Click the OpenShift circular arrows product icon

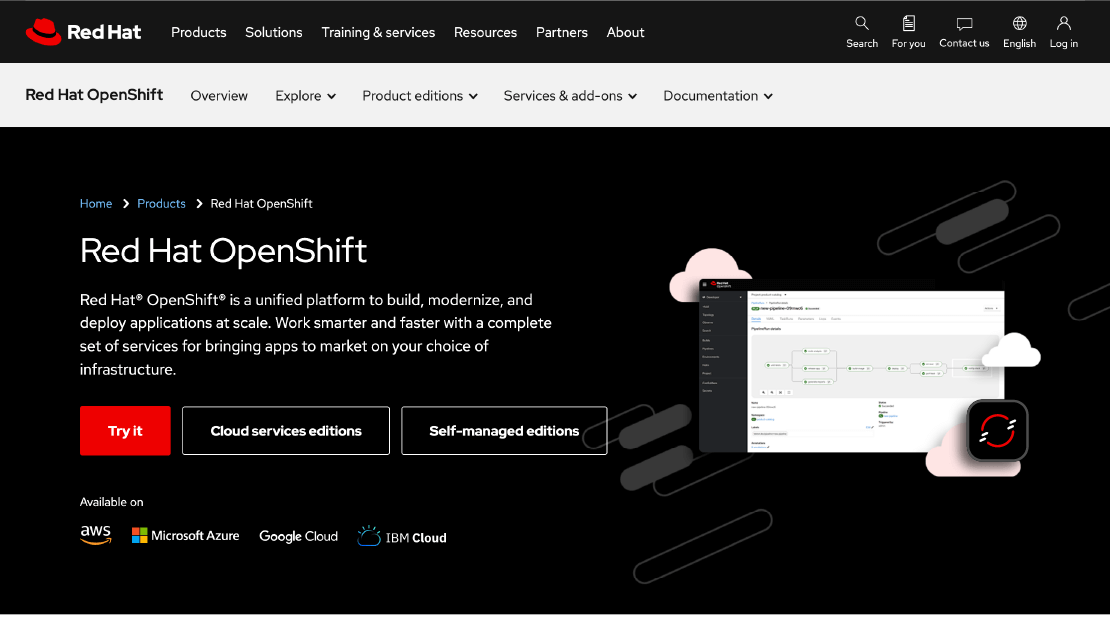[997, 431]
